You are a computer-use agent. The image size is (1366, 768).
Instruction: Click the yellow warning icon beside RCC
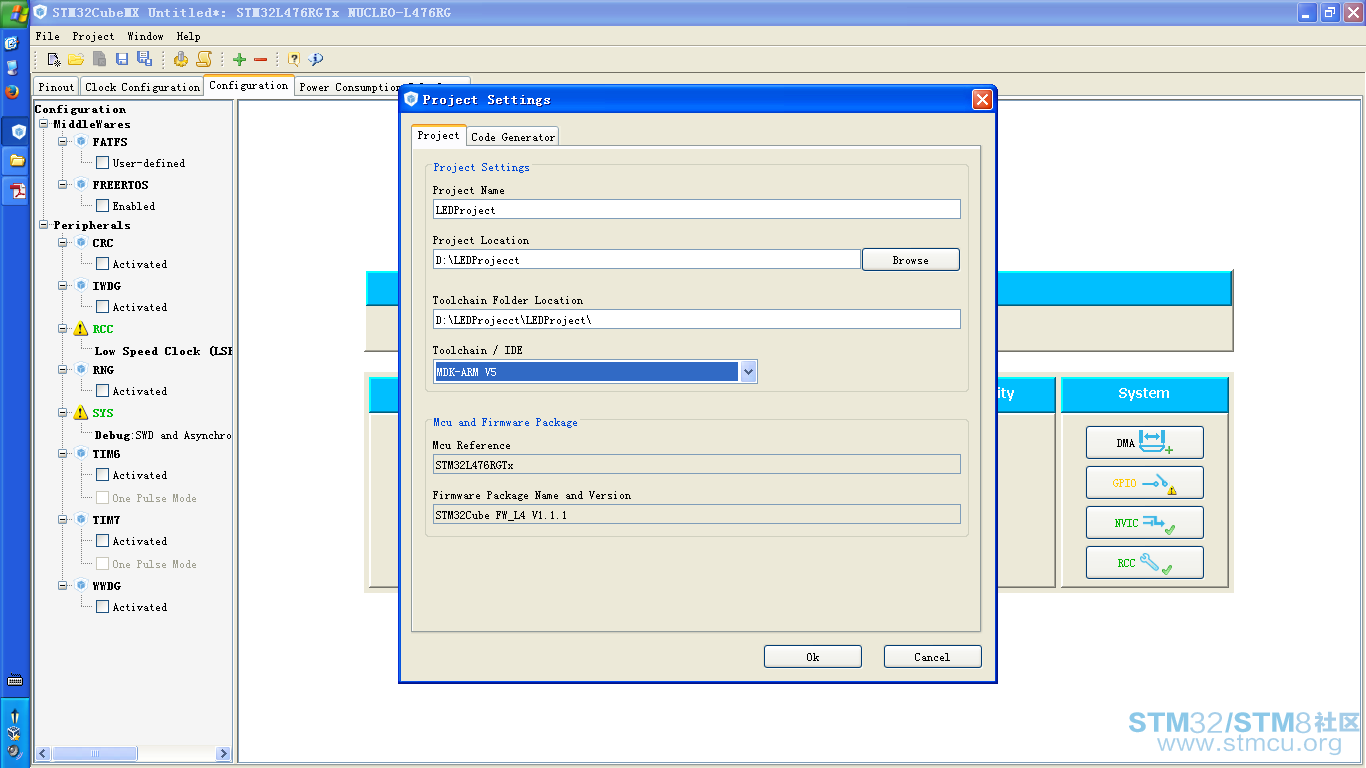point(81,329)
